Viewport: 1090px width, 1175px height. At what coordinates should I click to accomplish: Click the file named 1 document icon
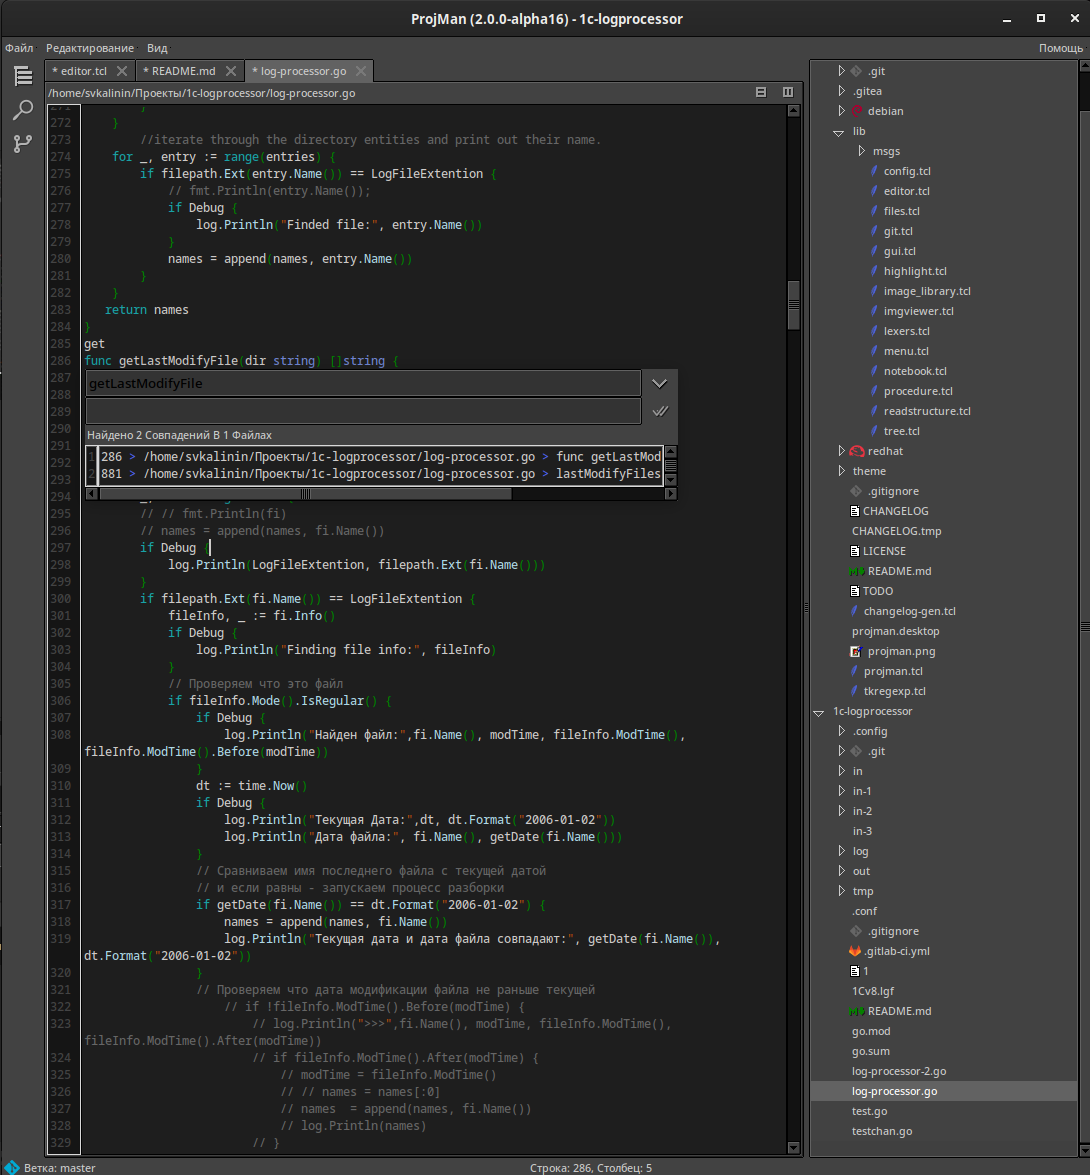[x=855, y=971]
